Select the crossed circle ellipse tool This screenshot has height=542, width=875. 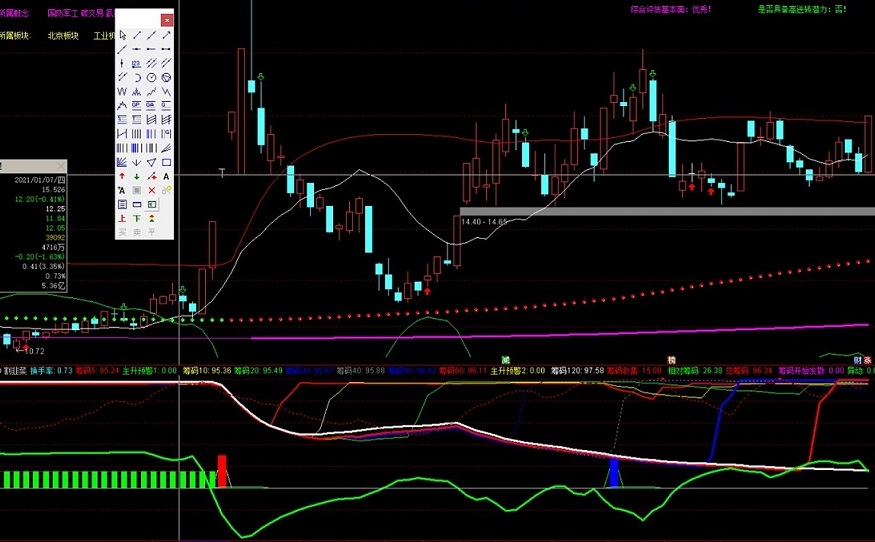(166, 77)
